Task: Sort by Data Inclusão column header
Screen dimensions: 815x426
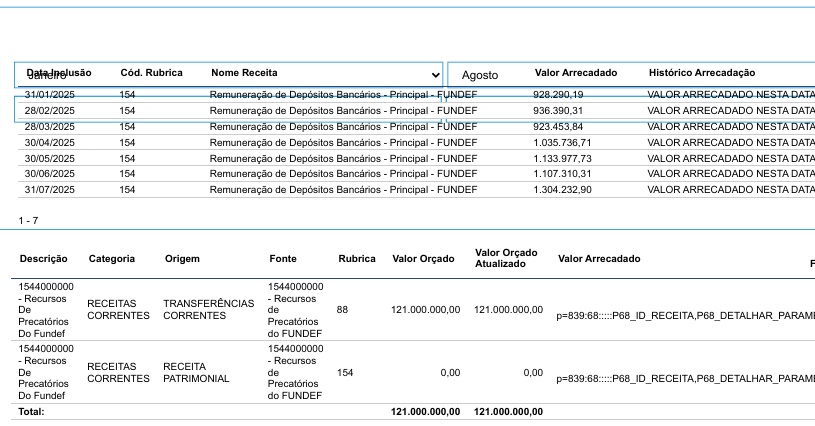Action: pos(60,73)
